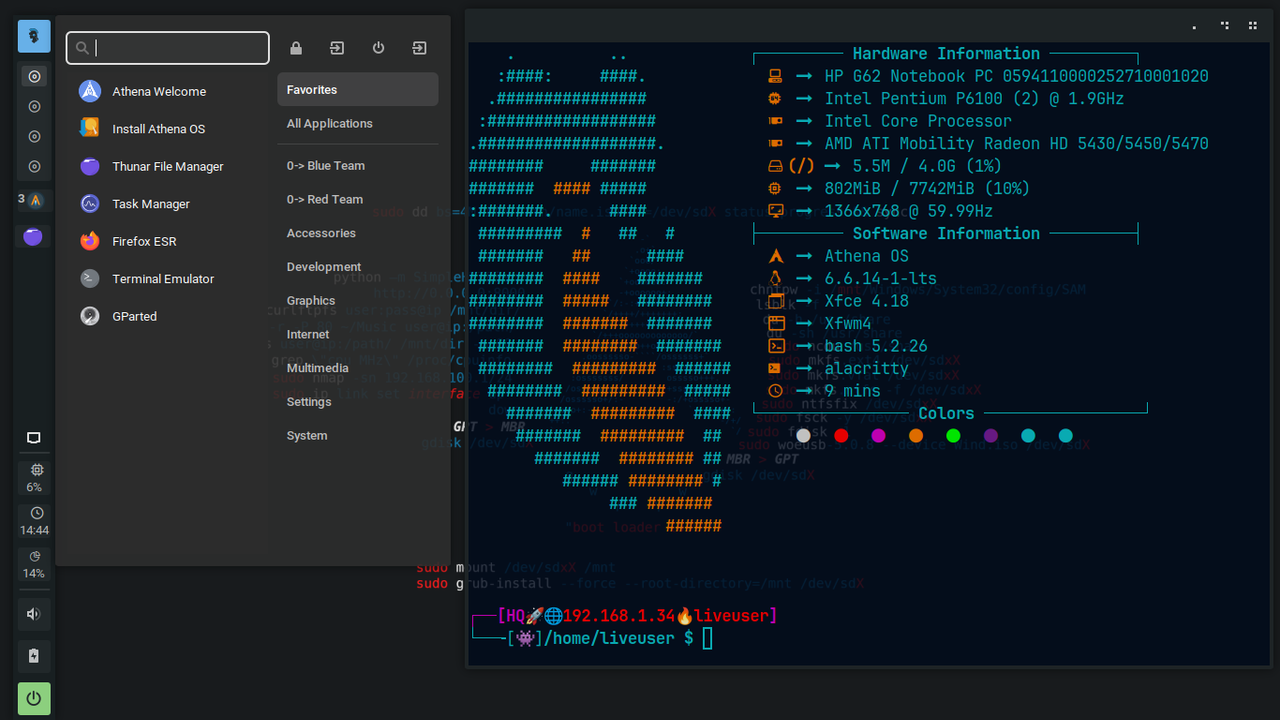Viewport: 1280px width, 720px height.
Task: Click the clock showing 14:44
Action: pyautogui.click(x=34, y=520)
